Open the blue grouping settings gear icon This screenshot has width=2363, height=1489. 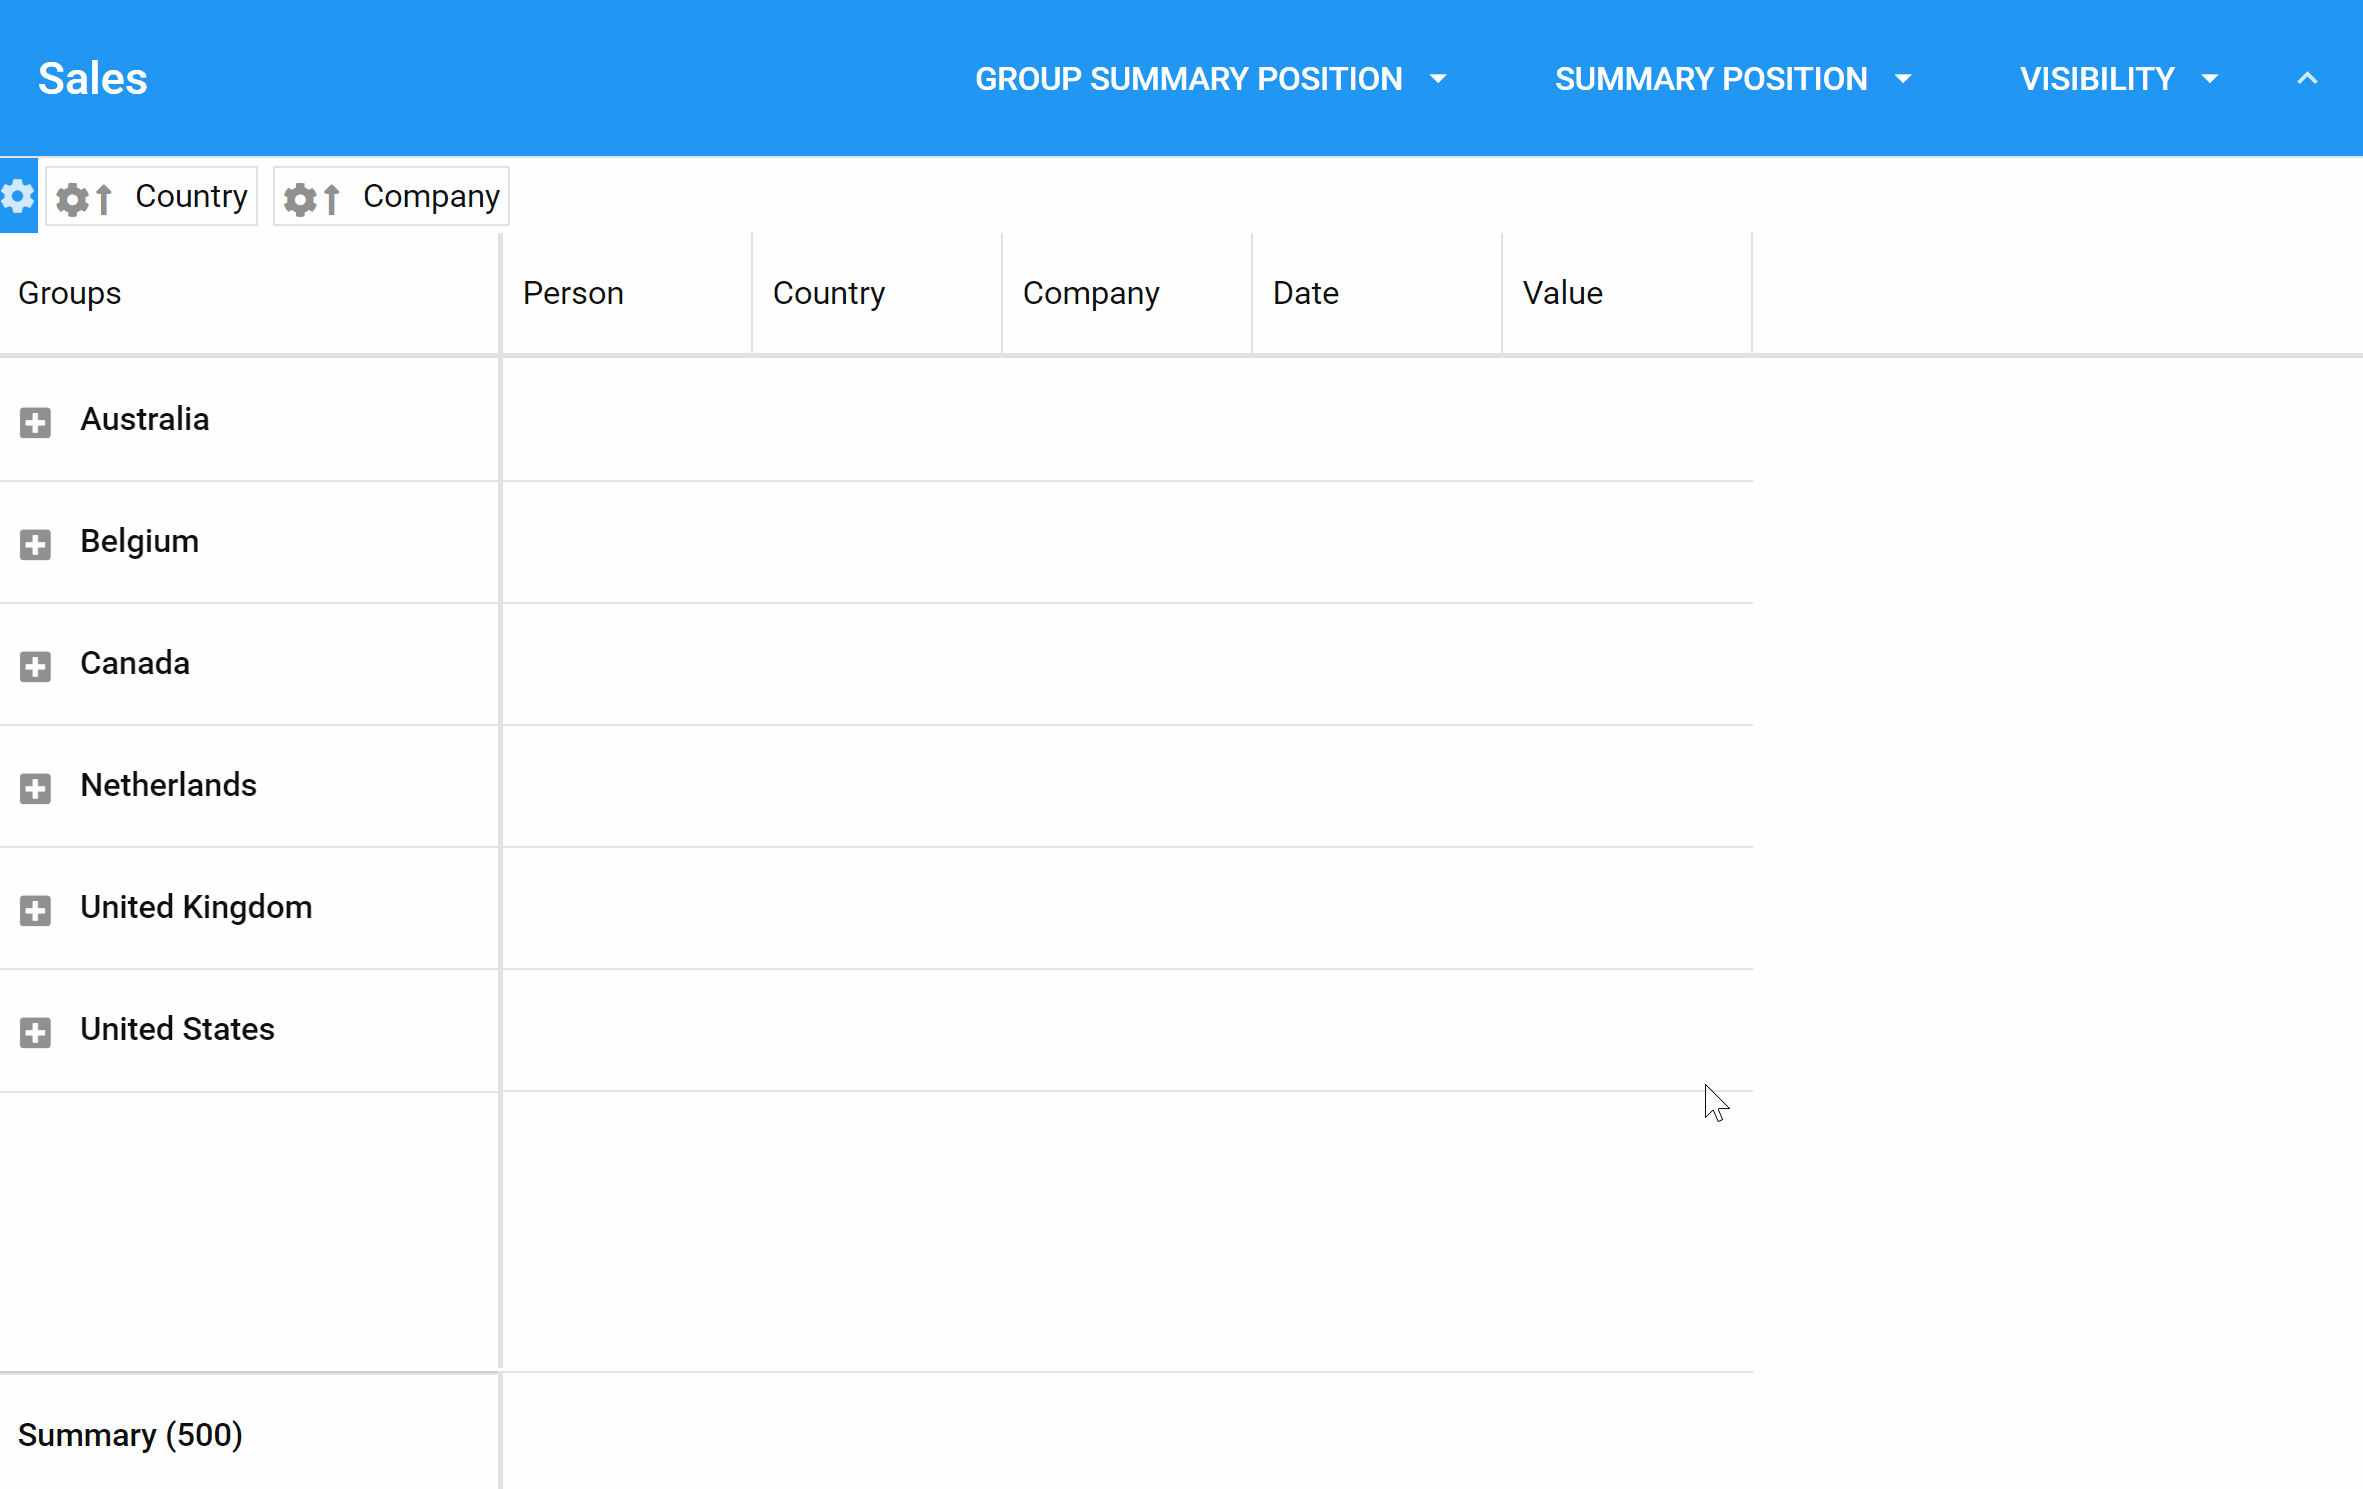(x=18, y=196)
